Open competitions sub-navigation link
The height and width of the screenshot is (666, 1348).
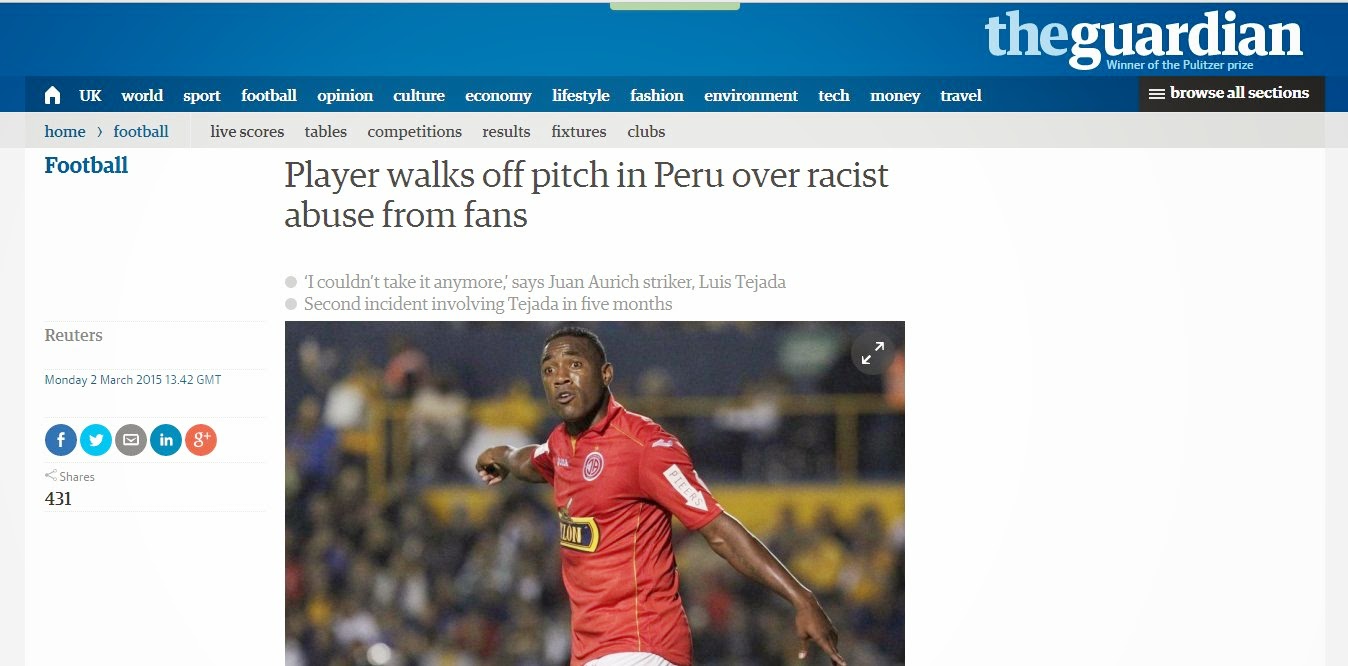(x=414, y=132)
